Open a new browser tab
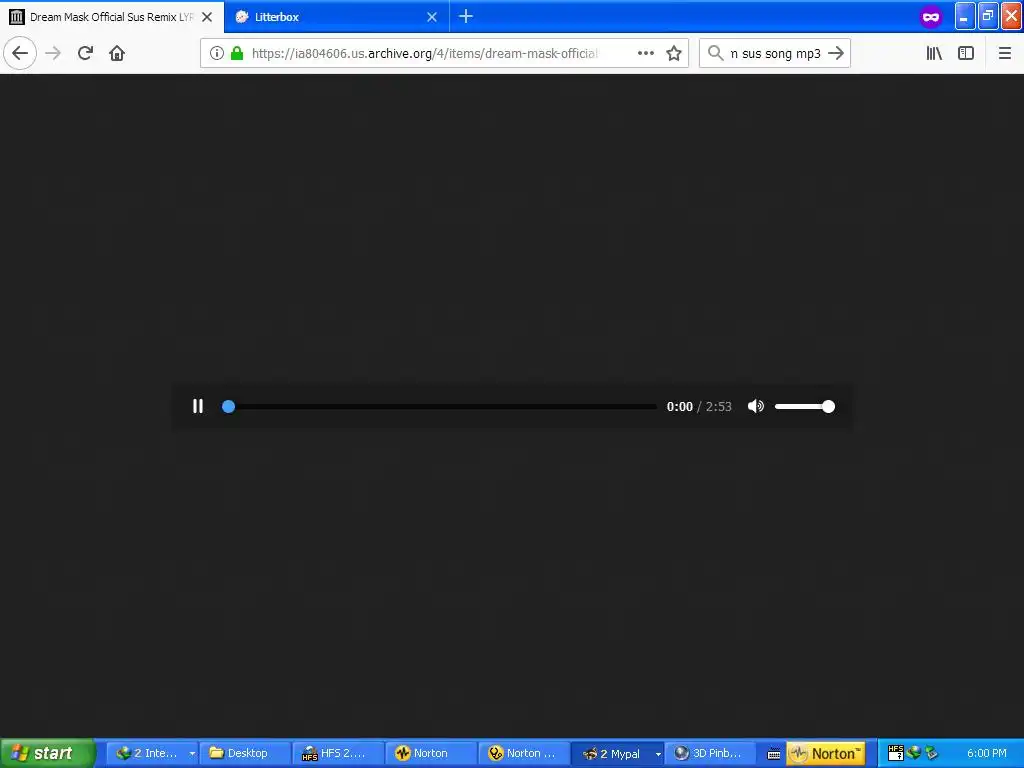Screen dimensions: 1024x768 466,16
